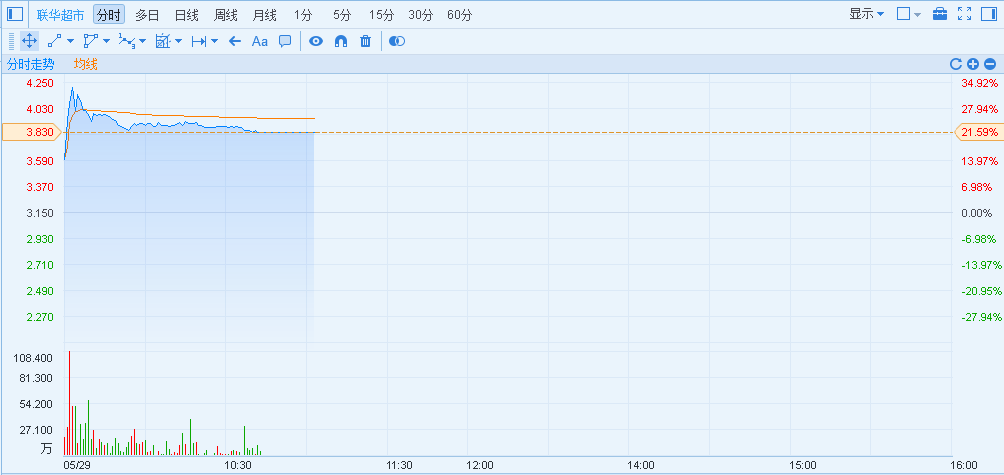Toggle magnet snap mode

341,41
